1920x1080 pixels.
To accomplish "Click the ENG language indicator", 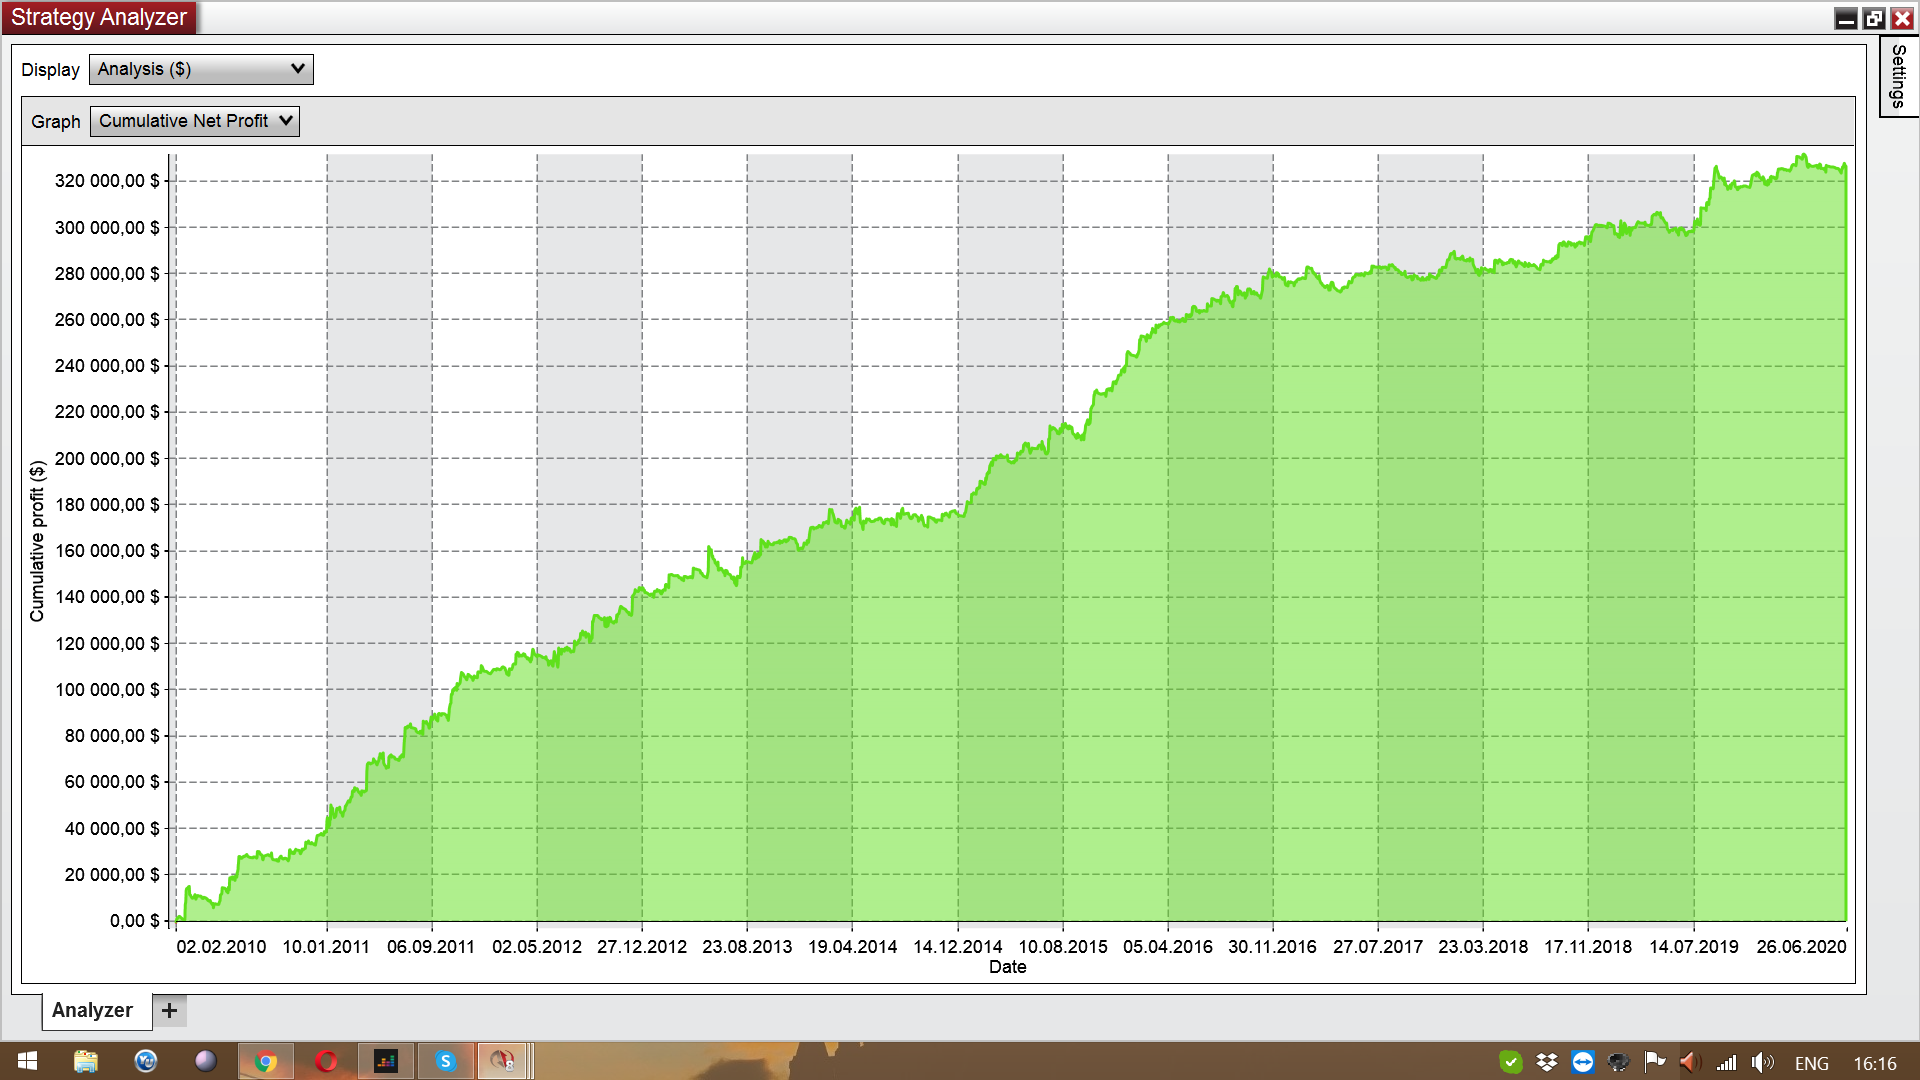I will point(1811,1063).
